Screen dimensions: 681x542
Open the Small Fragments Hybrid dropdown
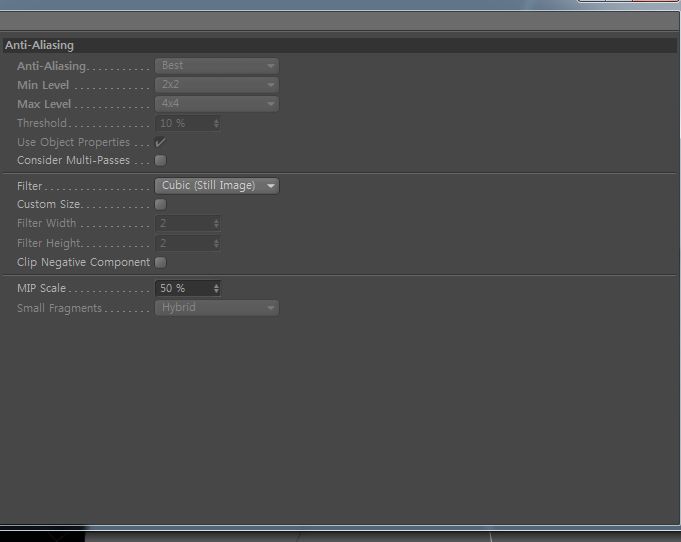point(217,307)
